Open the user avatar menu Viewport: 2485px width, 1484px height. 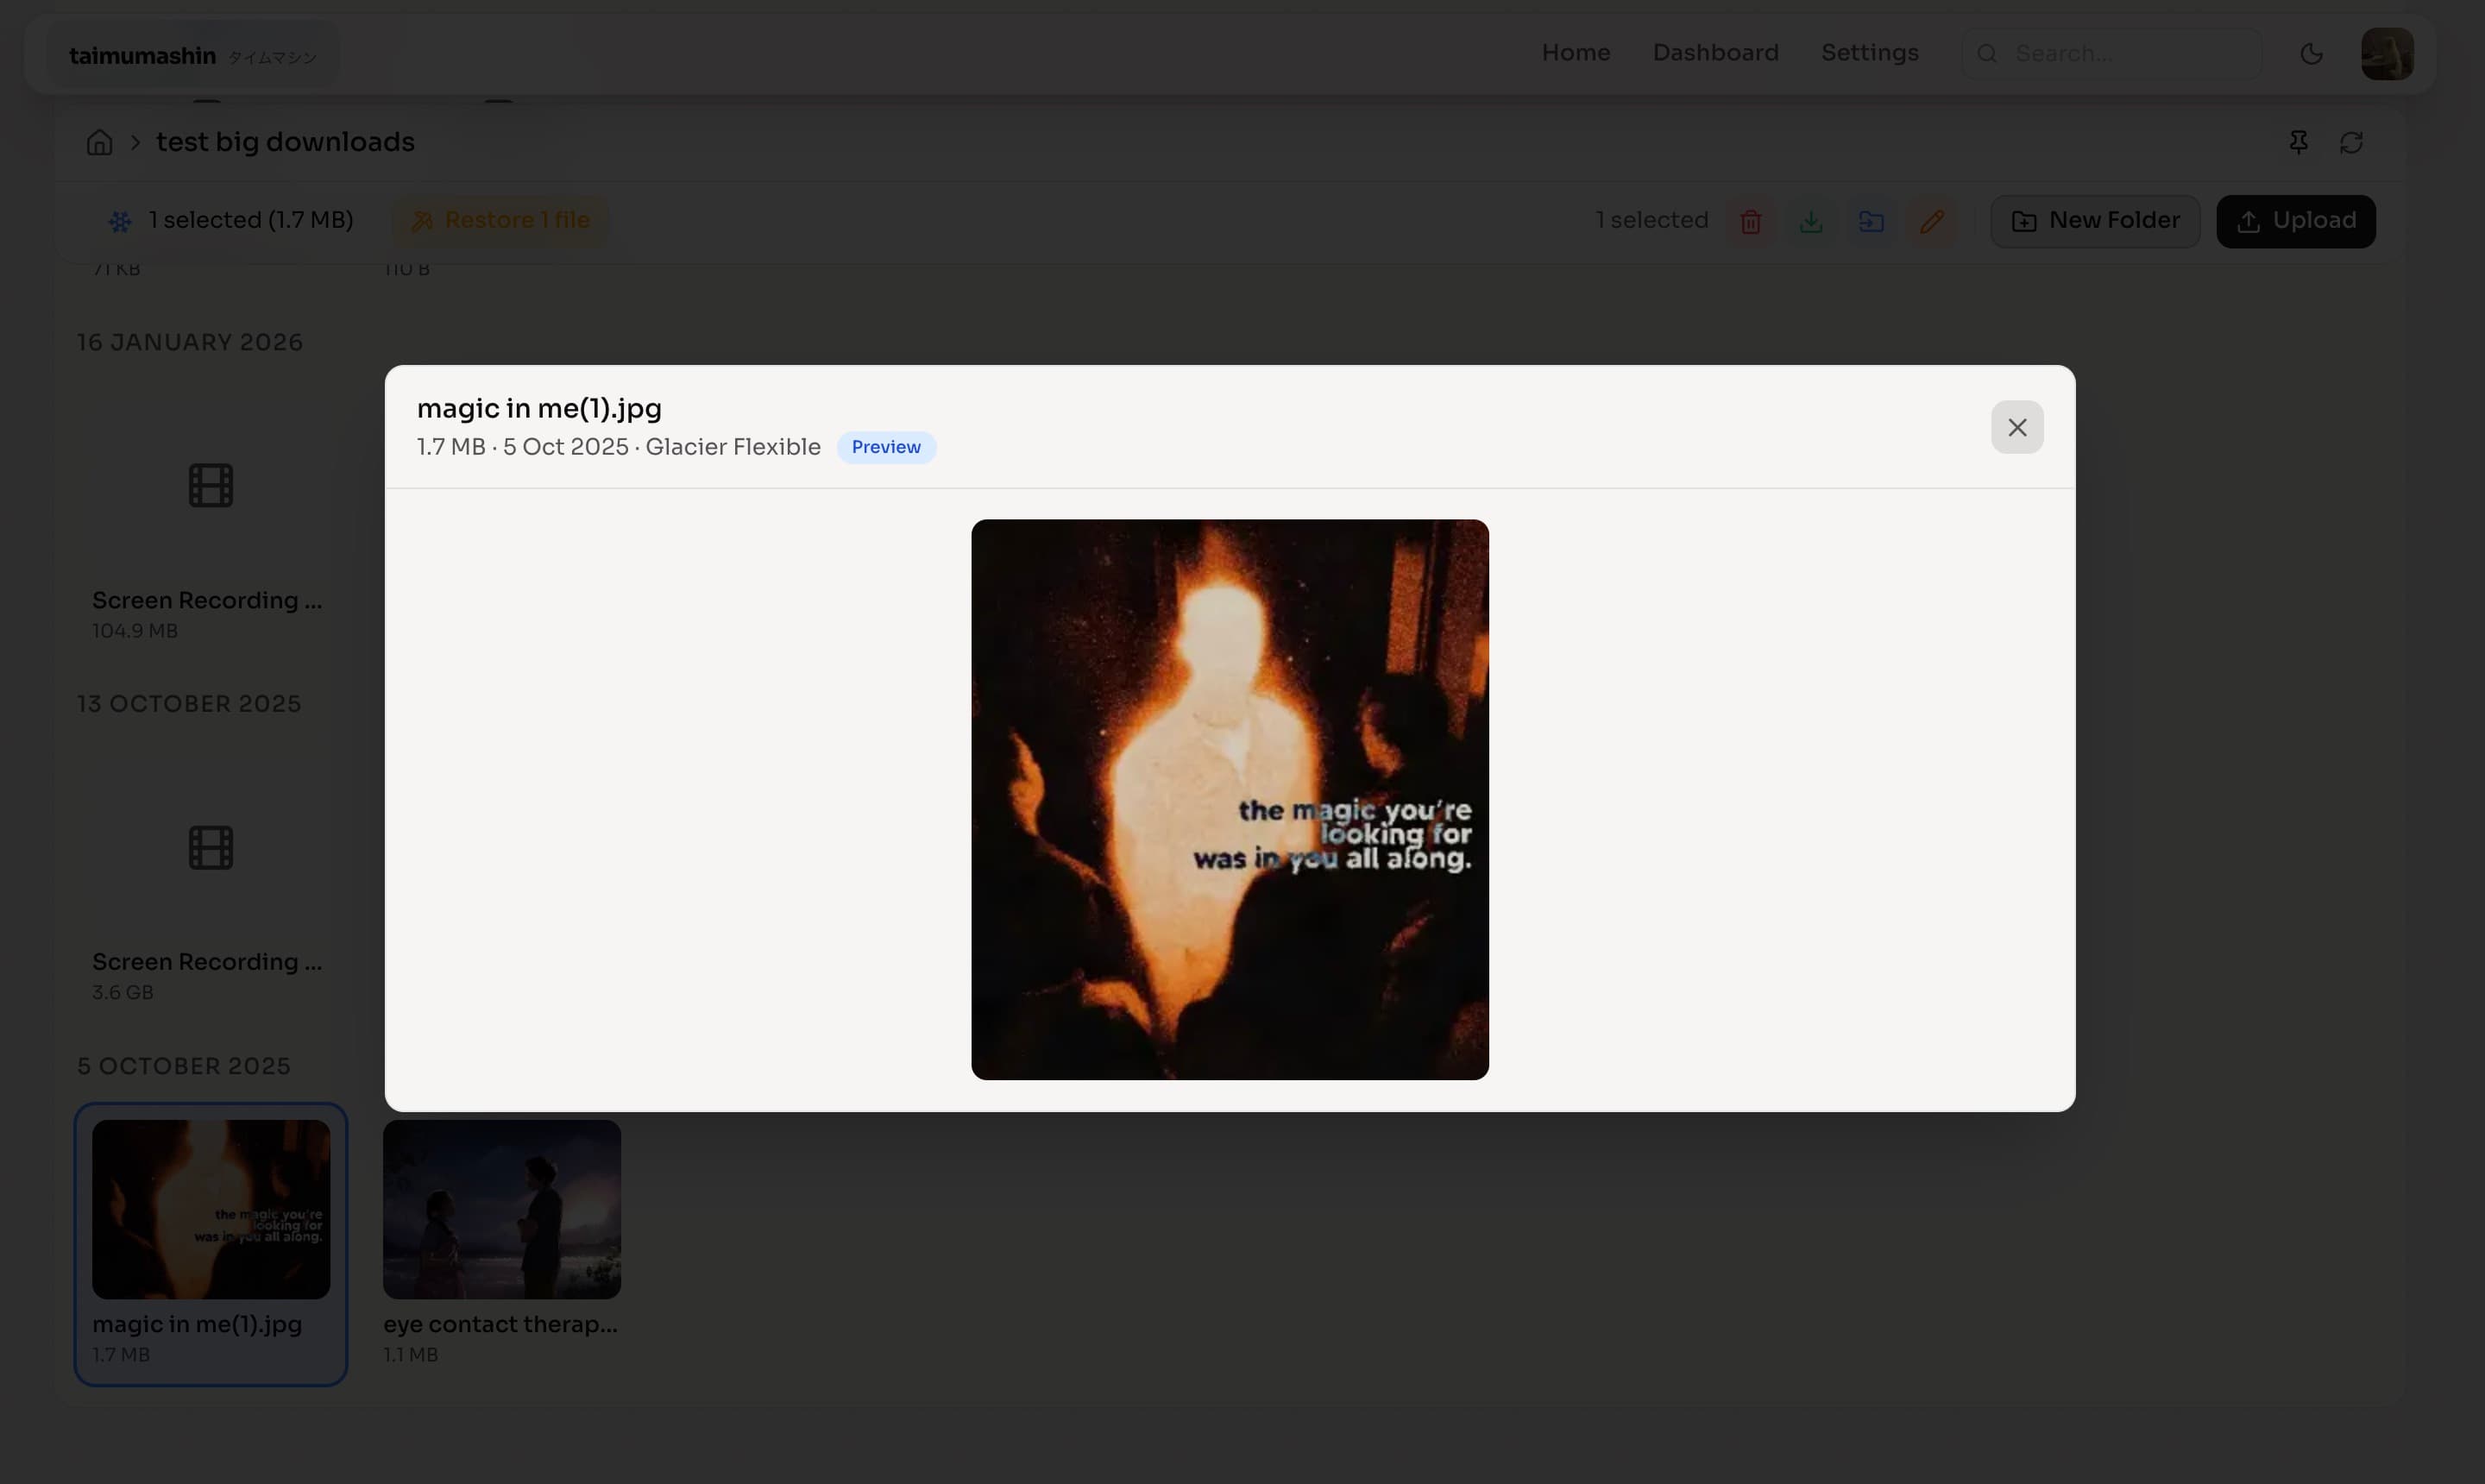2387,54
